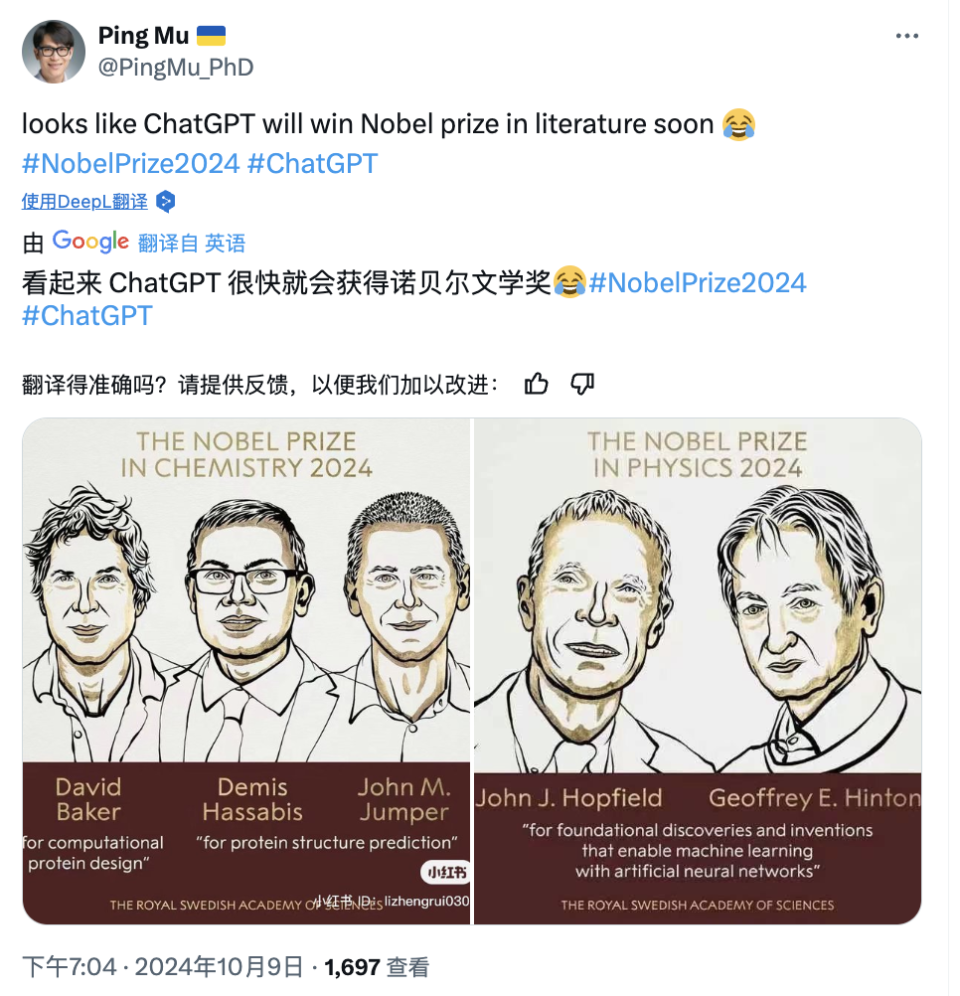The height and width of the screenshot is (996, 960).
Task: Click the Ping Mu display name
Action: point(144,36)
